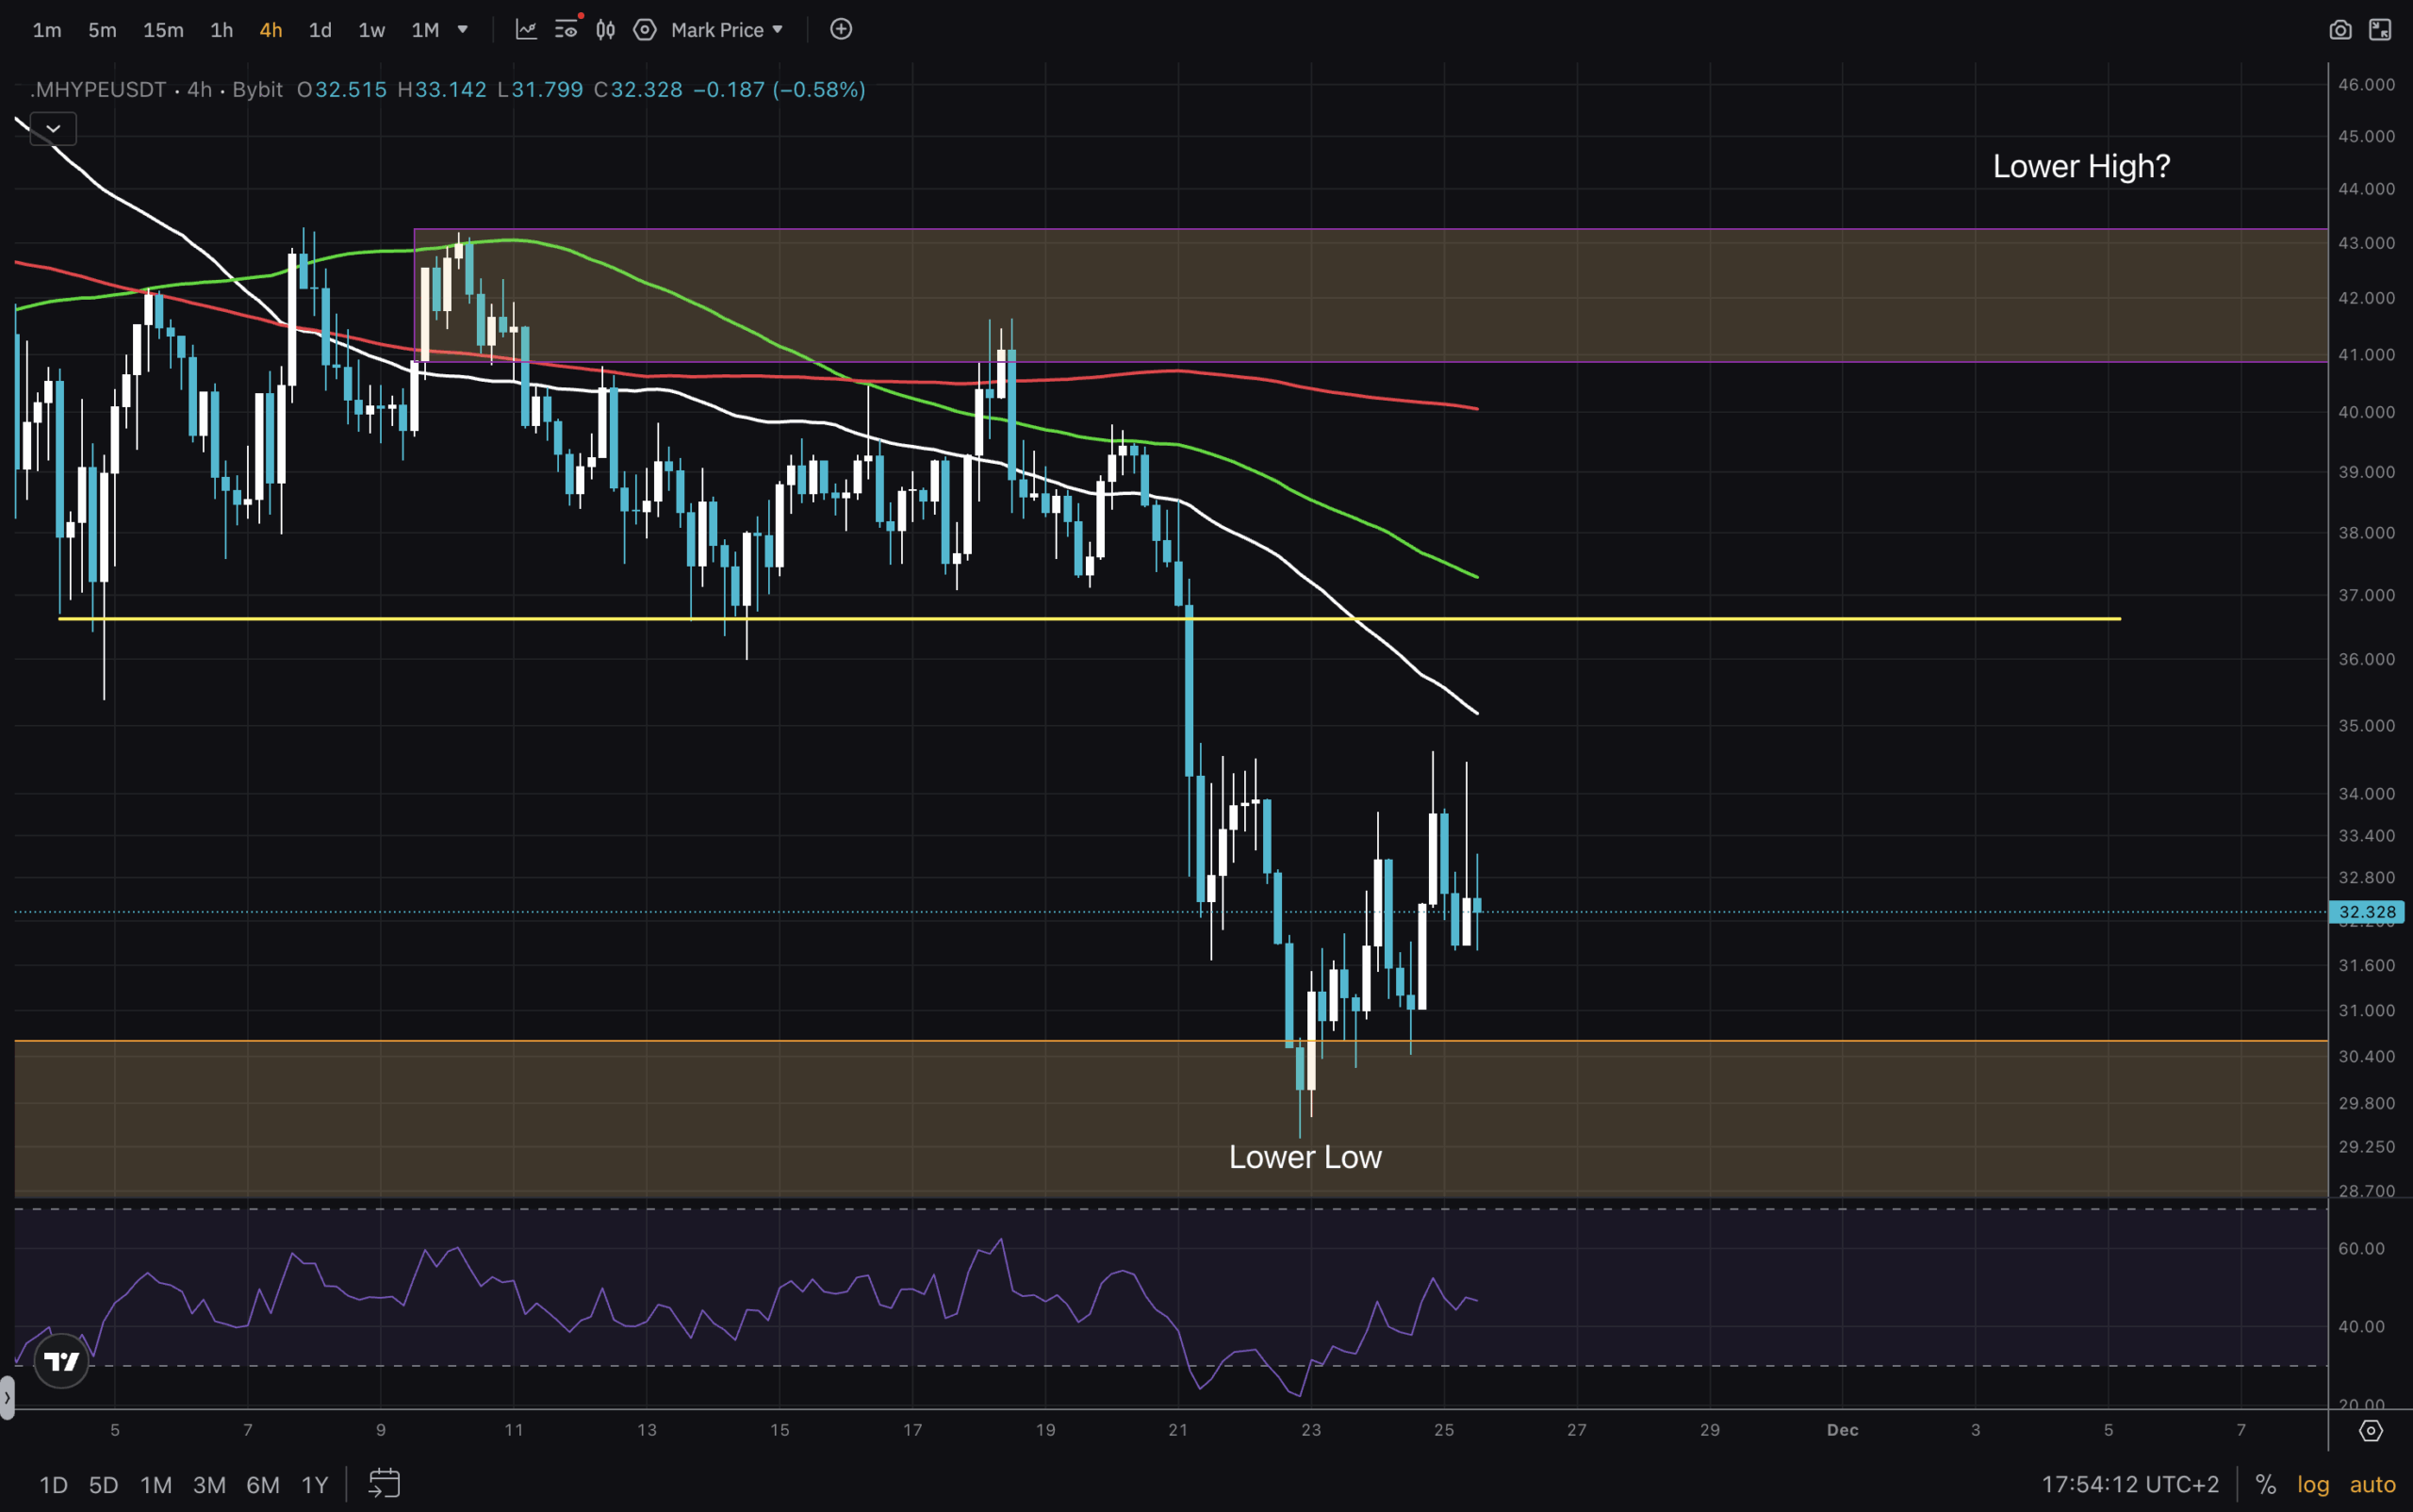2413x1512 pixels.
Task: Open chart settings hexagon icon
Action: 645,30
